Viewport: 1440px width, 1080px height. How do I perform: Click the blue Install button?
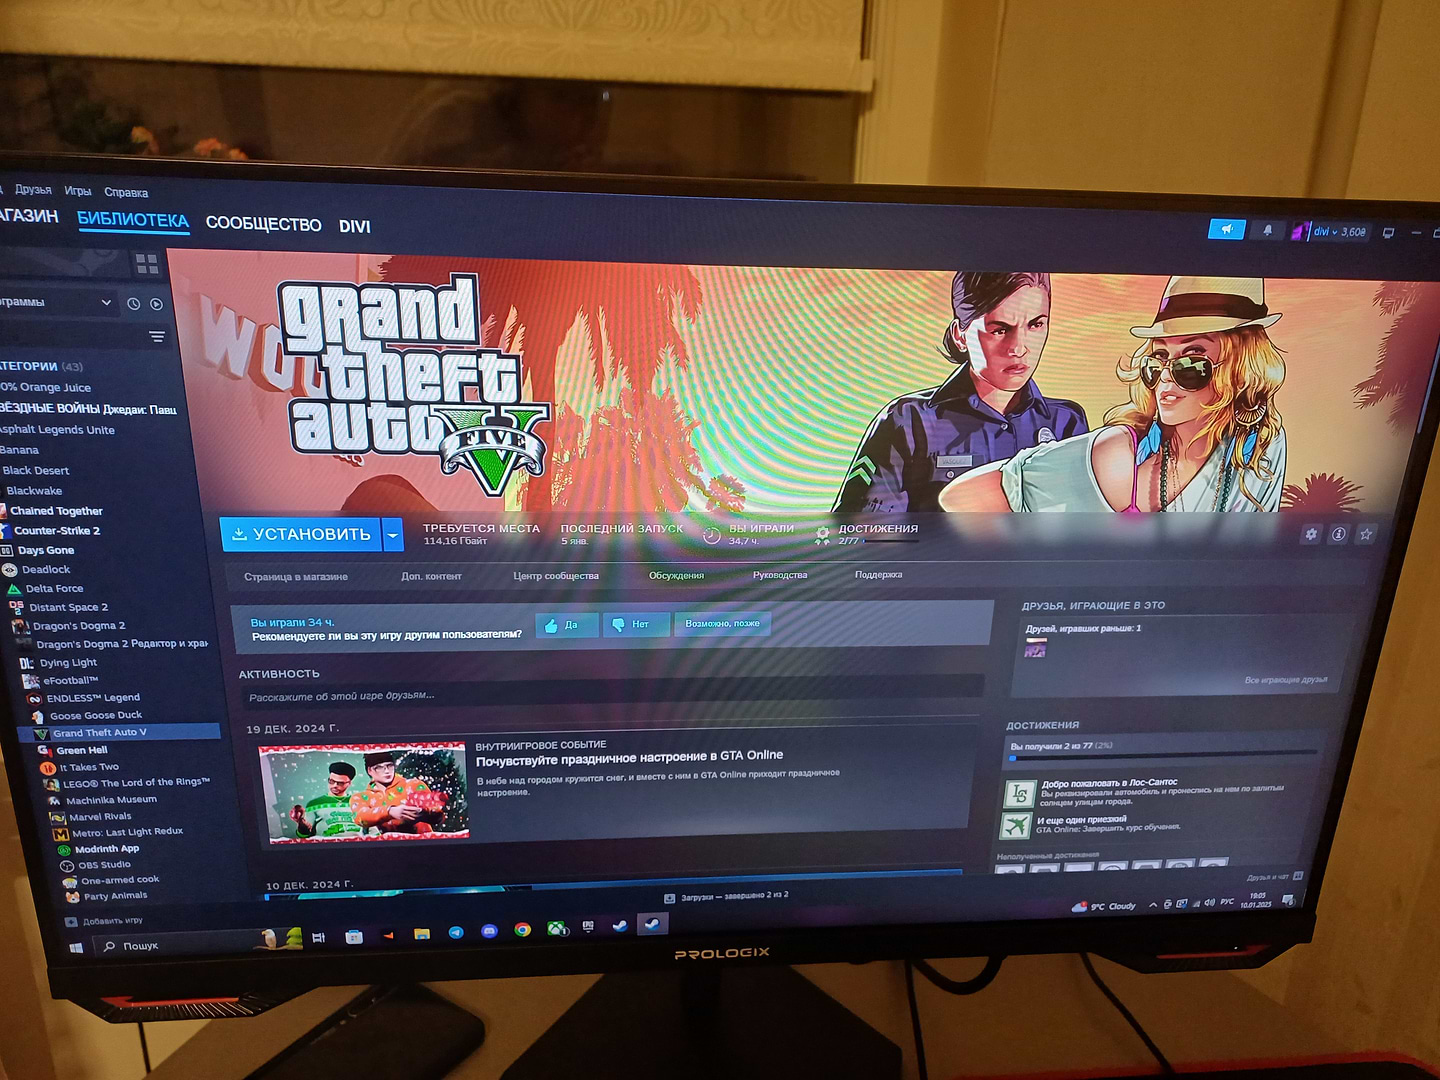coord(301,534)
